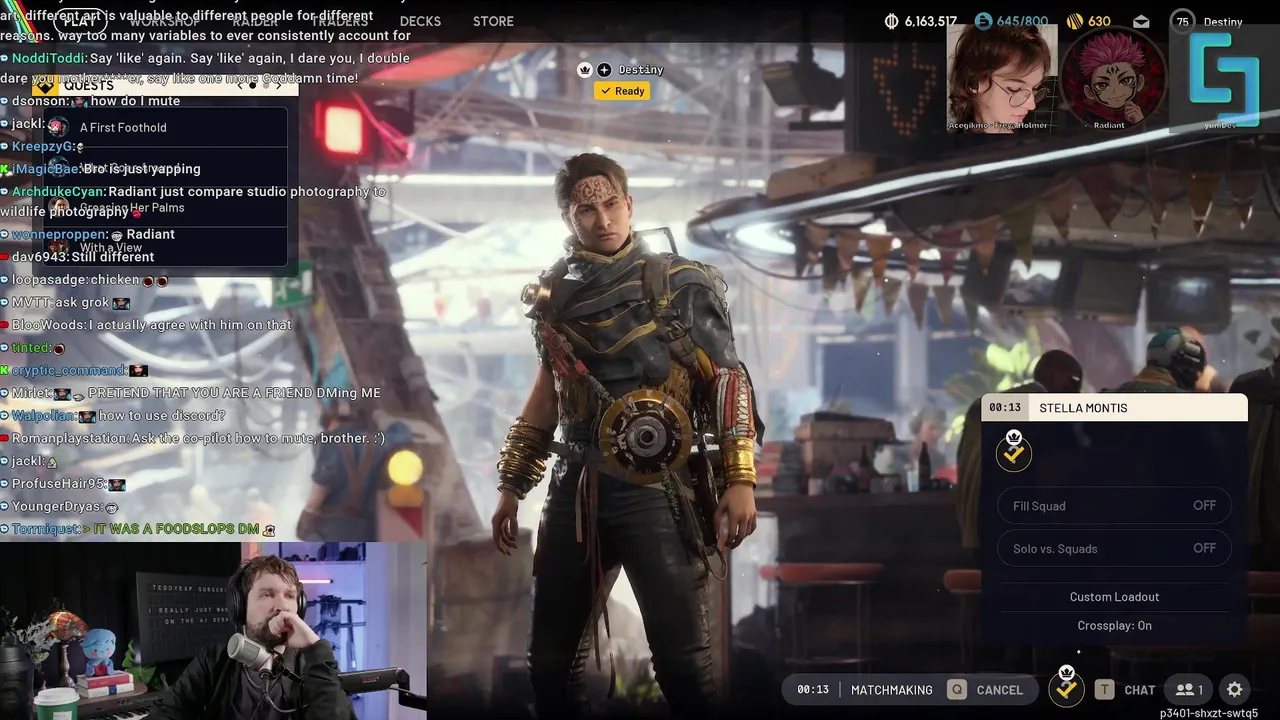
Task: Open the DECKS tab
Action: [420, 21]
